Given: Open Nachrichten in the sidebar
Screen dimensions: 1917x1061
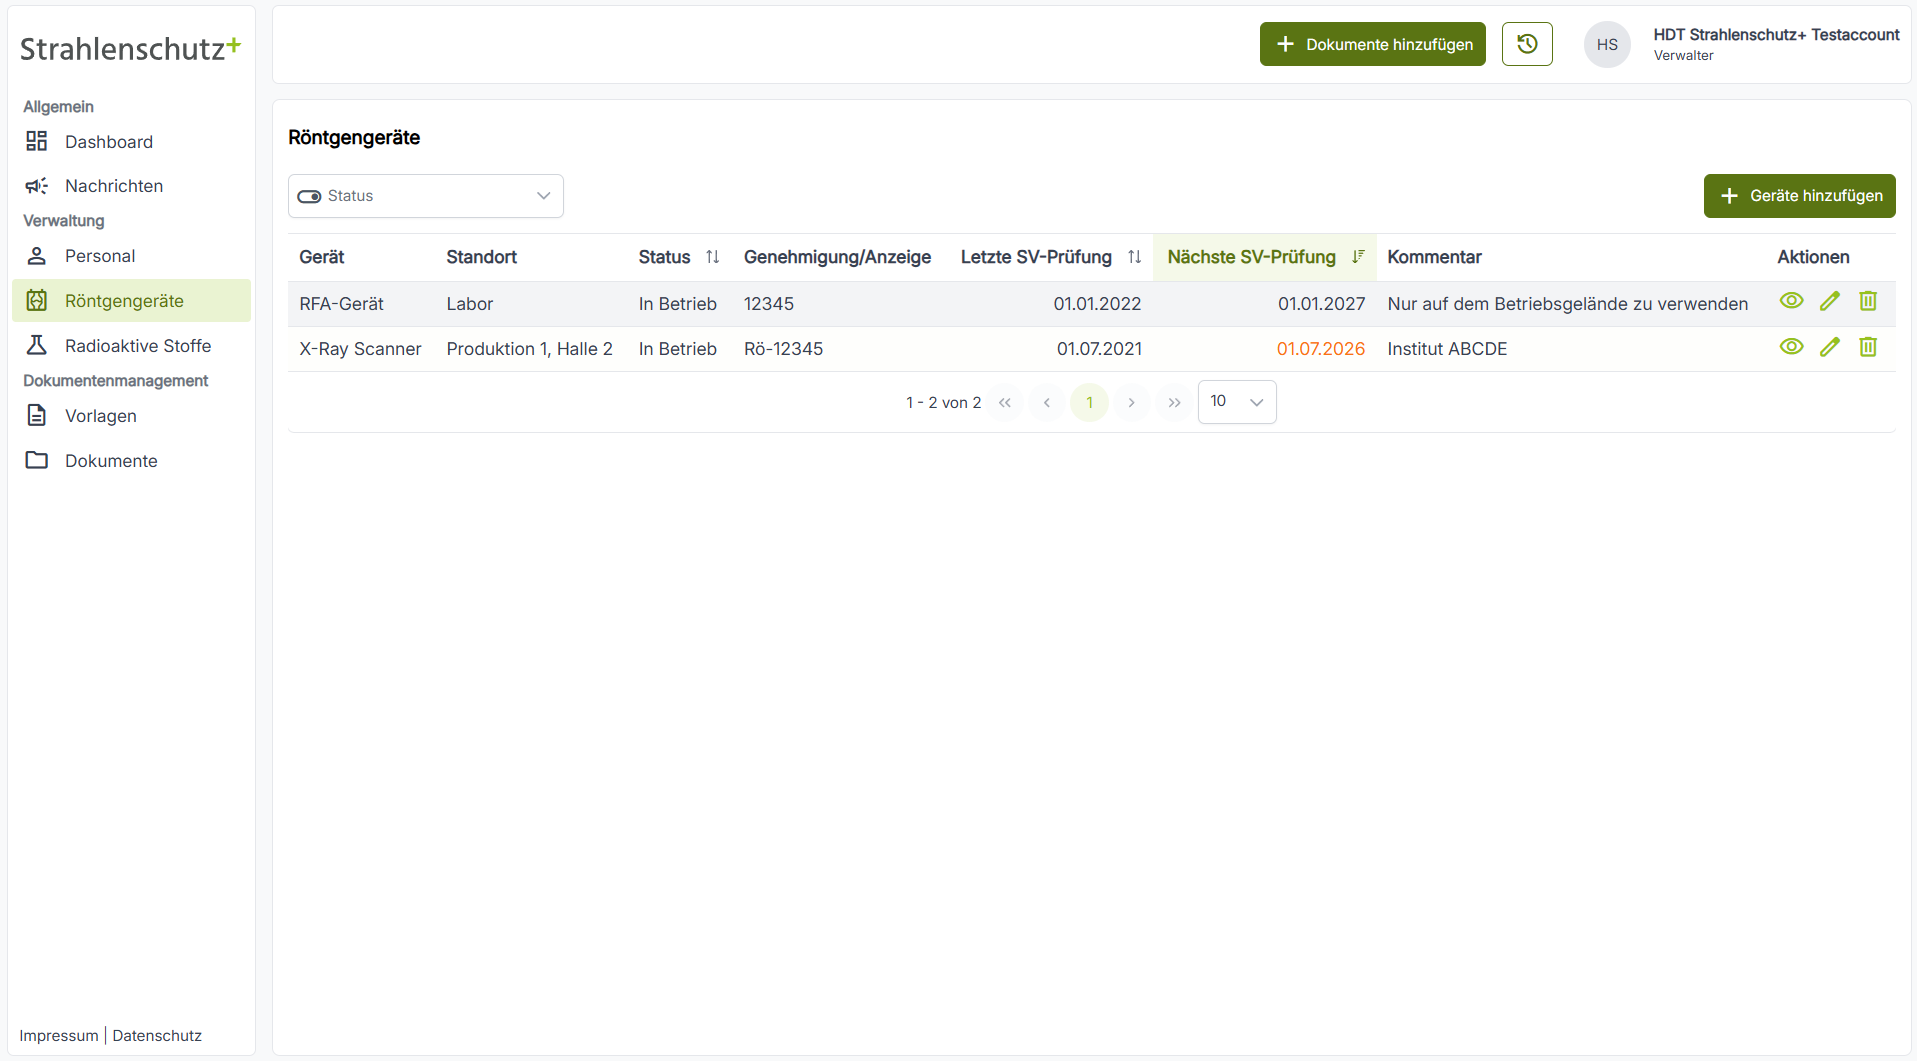Looking at the screenshot, I should 131,186.
